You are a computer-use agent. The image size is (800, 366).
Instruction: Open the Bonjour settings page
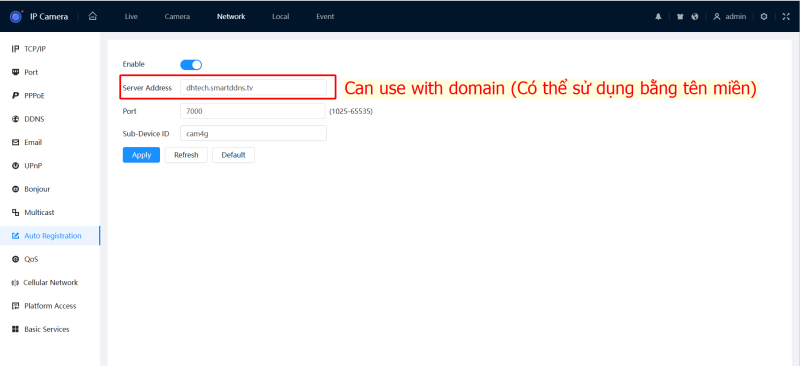[50, 189]
